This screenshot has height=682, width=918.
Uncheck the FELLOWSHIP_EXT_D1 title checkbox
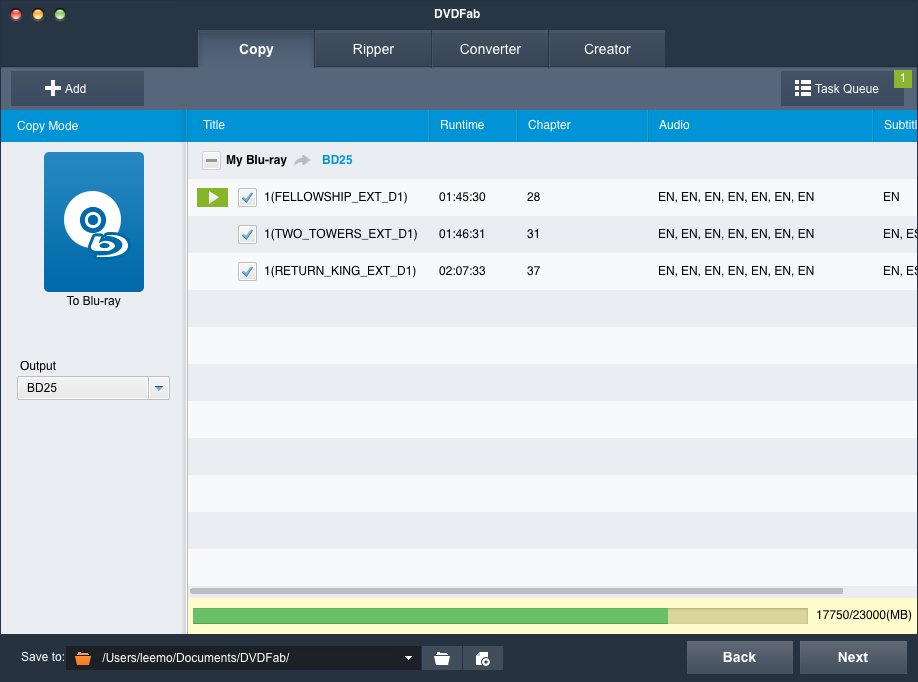click(247, 197)
